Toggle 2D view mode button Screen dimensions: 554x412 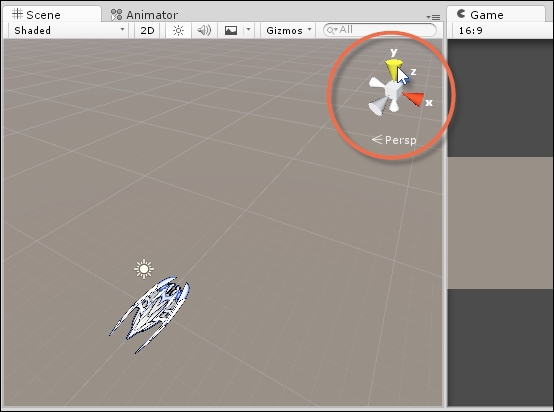pyautogui.click(x=147, y=30)
